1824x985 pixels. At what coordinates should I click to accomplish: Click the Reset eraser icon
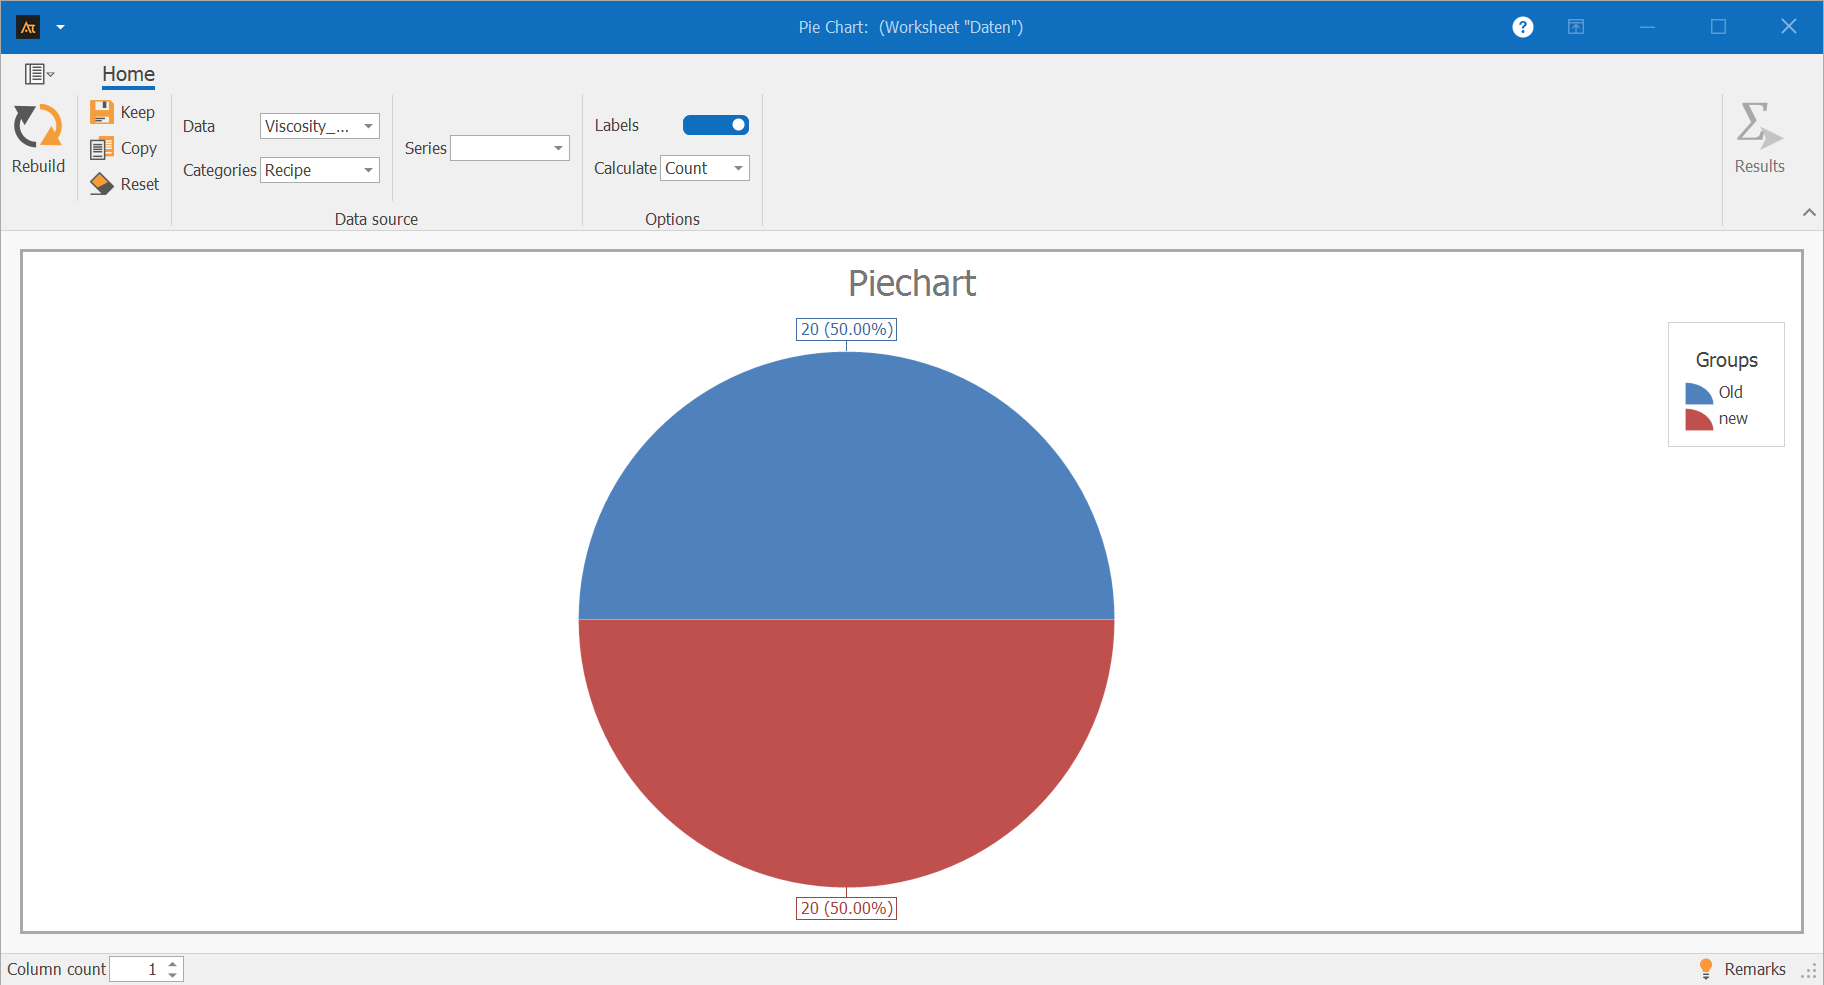coord(102,184)
